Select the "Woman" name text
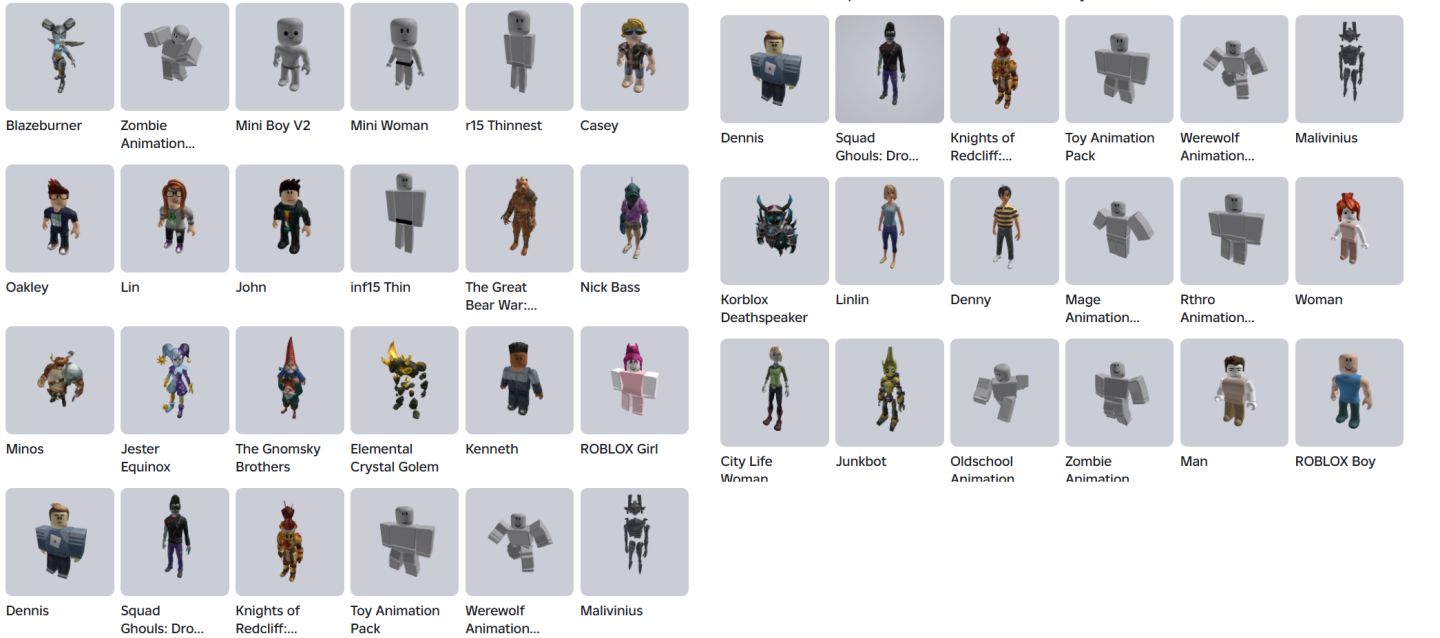 pyautogui.click(x=1319, y=300)
